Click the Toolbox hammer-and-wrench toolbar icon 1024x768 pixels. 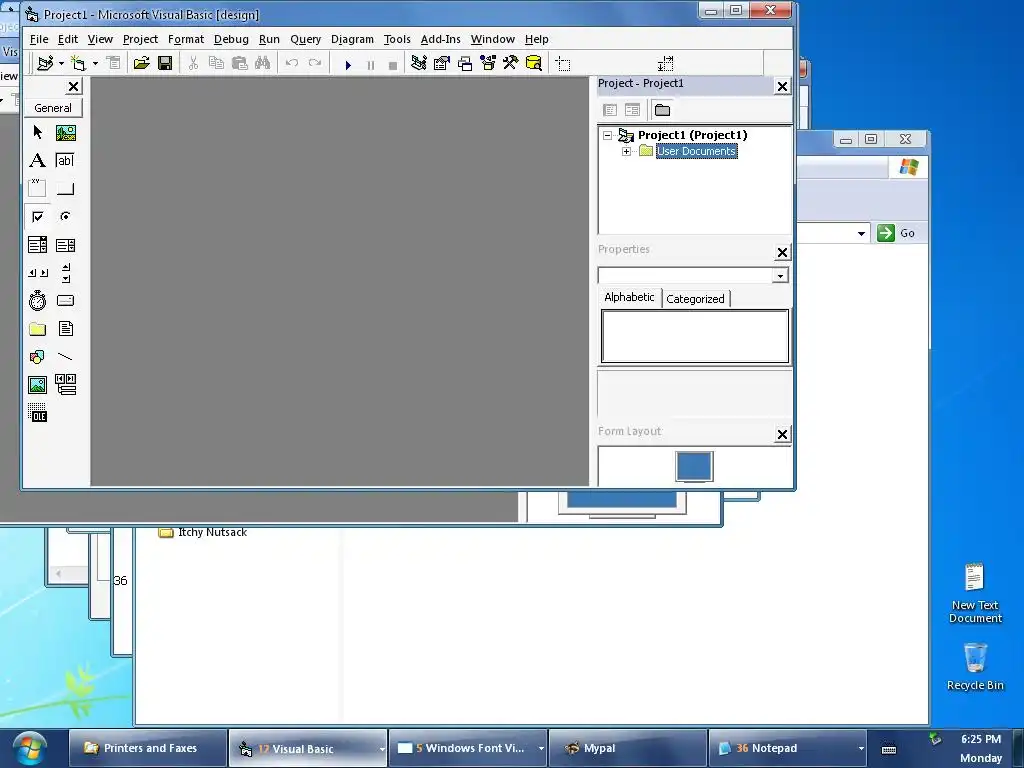pyautogui.click(x=511, y=63)
